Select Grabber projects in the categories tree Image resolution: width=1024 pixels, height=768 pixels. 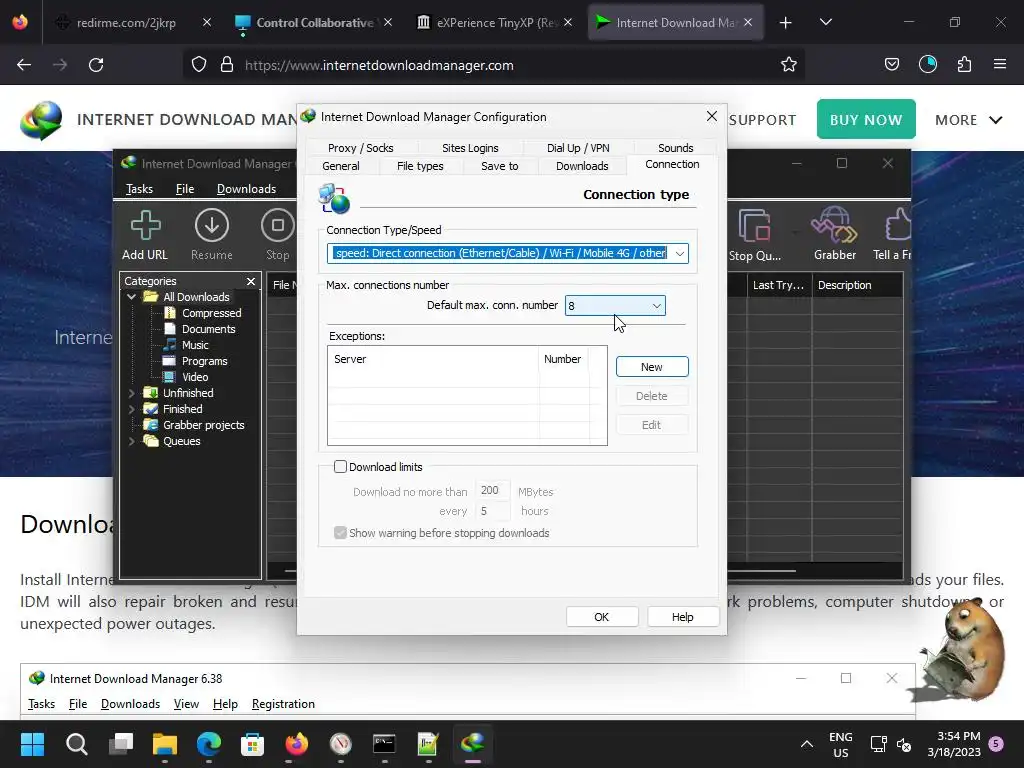(203, 425)
